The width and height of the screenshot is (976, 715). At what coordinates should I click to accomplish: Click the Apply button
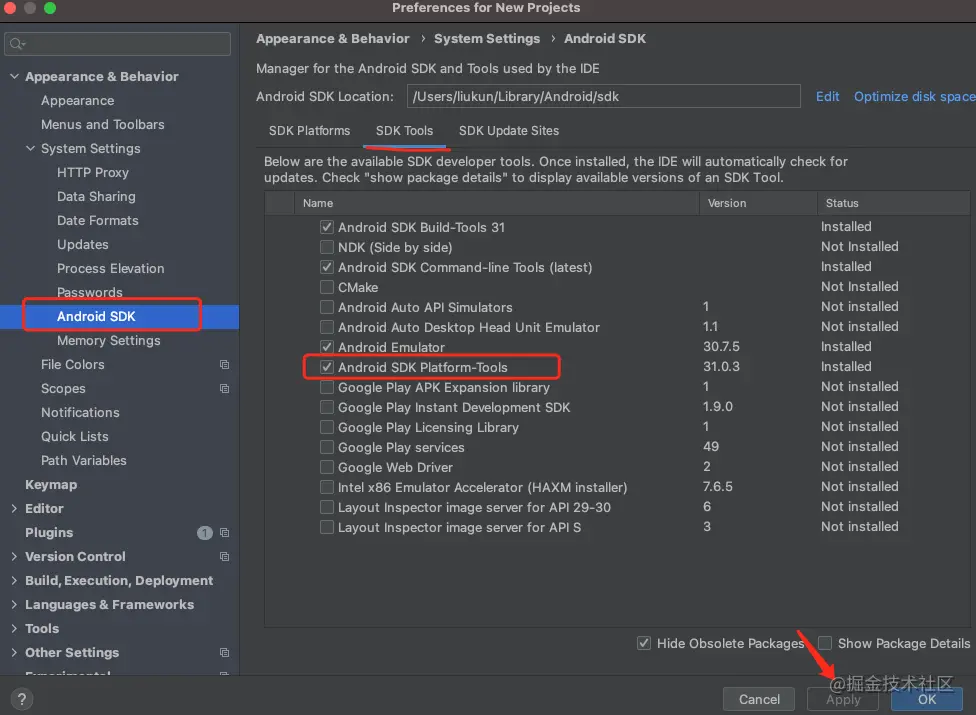[x=843, y=699]
